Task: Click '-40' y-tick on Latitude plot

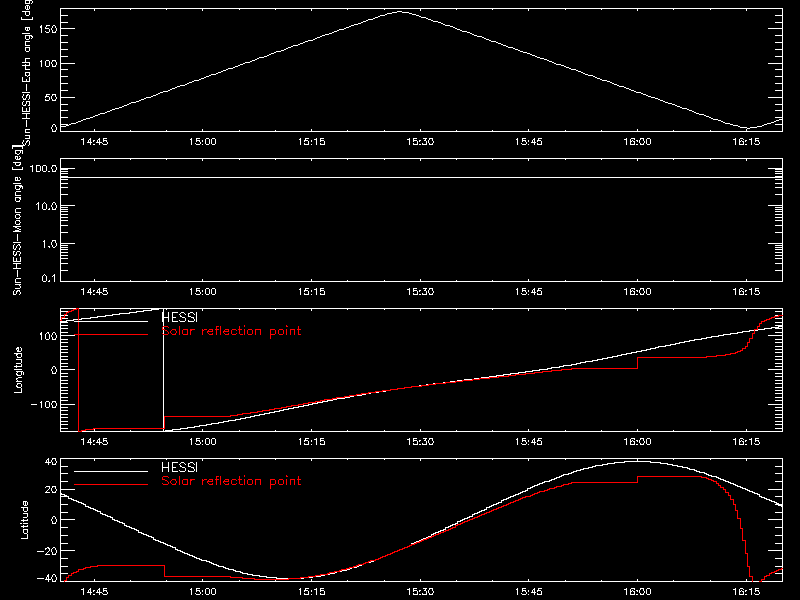Action: (x=47, y=579)
